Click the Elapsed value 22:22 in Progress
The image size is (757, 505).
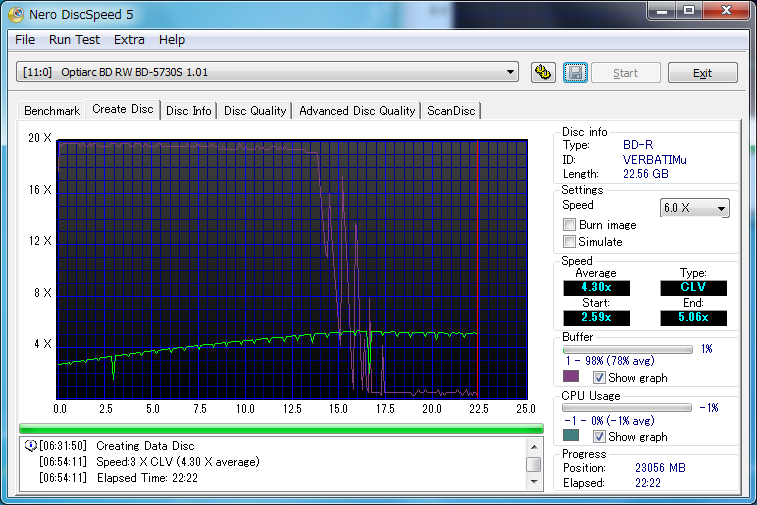point(647,483)
